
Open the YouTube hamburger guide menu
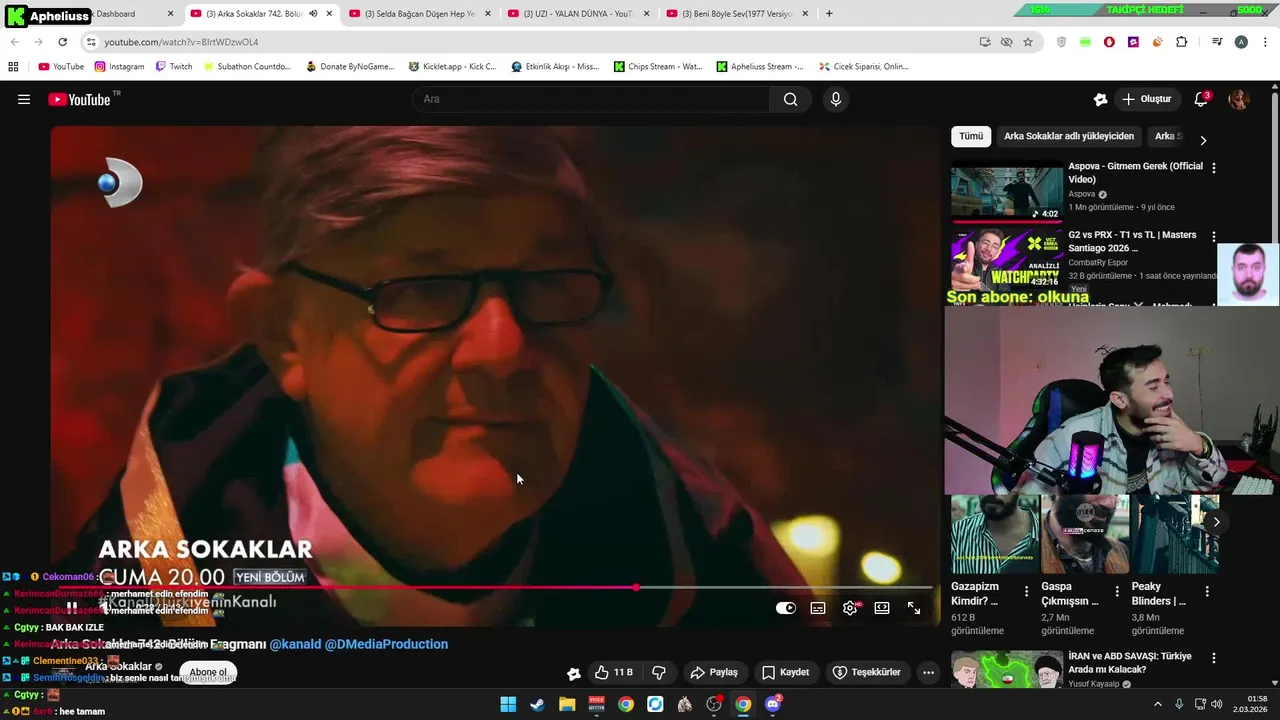point(24,99)
